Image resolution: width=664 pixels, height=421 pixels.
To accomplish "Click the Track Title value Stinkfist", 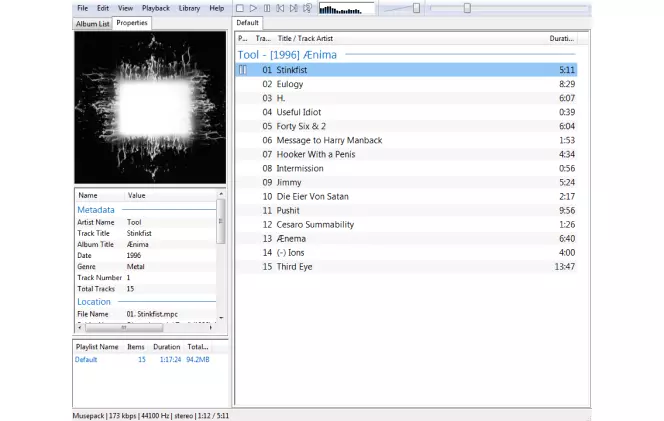I will click(x=139, y=233).
